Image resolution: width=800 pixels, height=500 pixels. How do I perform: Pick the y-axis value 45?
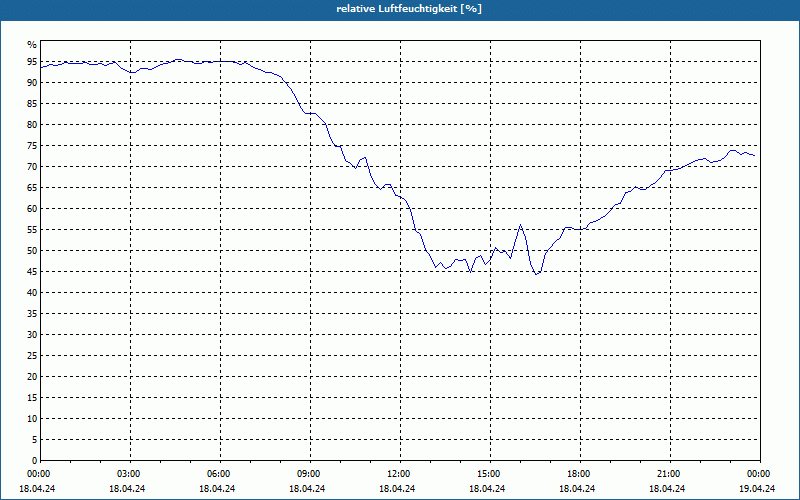[32, 271]
